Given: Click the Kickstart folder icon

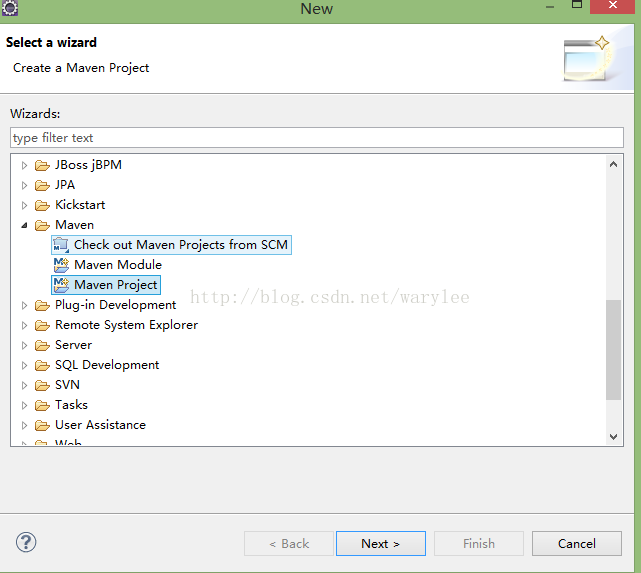Looking at the screenshot, I should click(42, 205).
